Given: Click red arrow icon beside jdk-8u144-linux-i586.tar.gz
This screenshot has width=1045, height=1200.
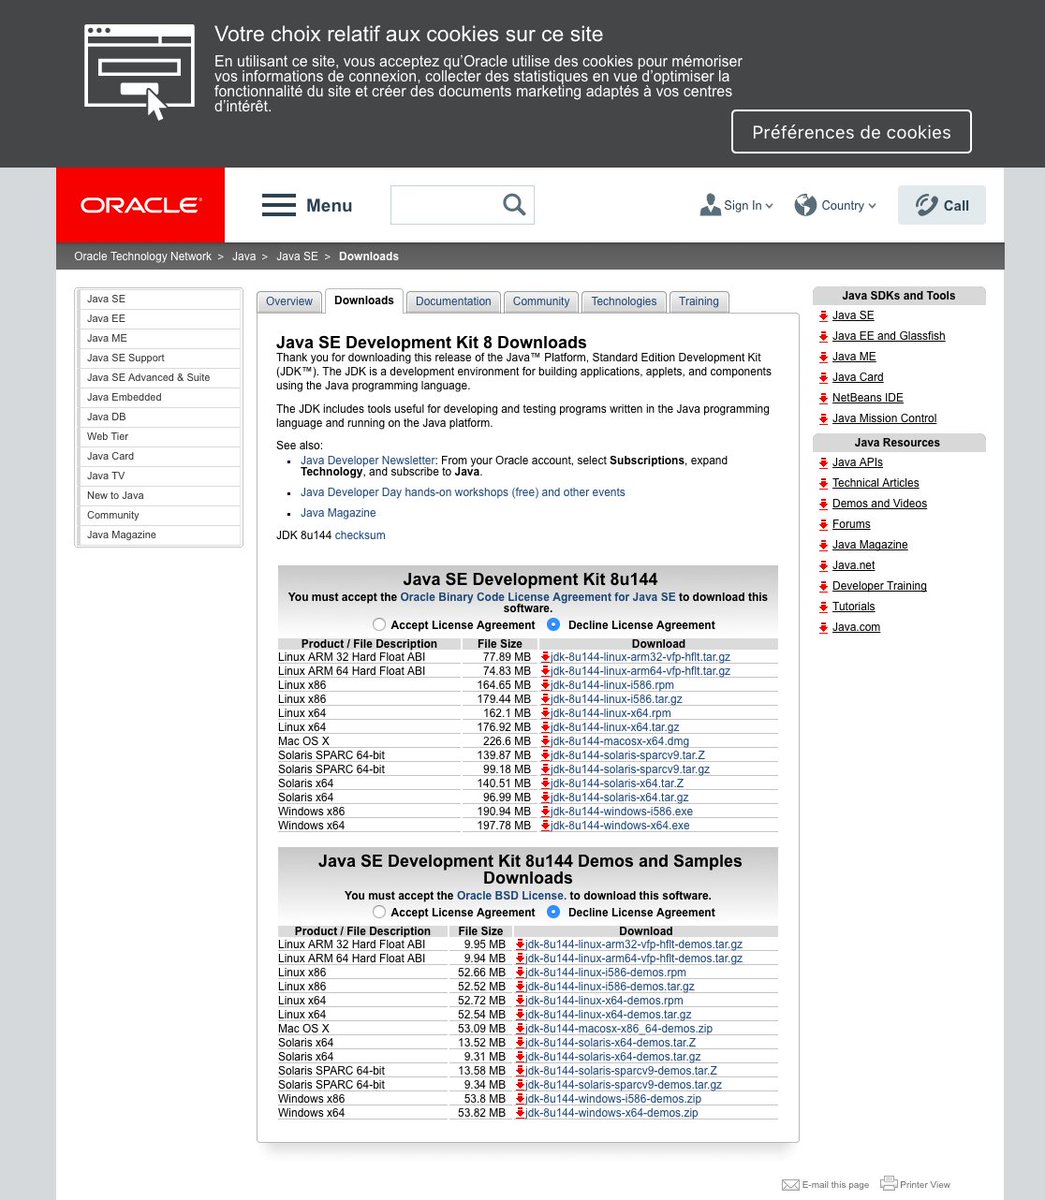Looking at the screenshot, I should (546, 699).
